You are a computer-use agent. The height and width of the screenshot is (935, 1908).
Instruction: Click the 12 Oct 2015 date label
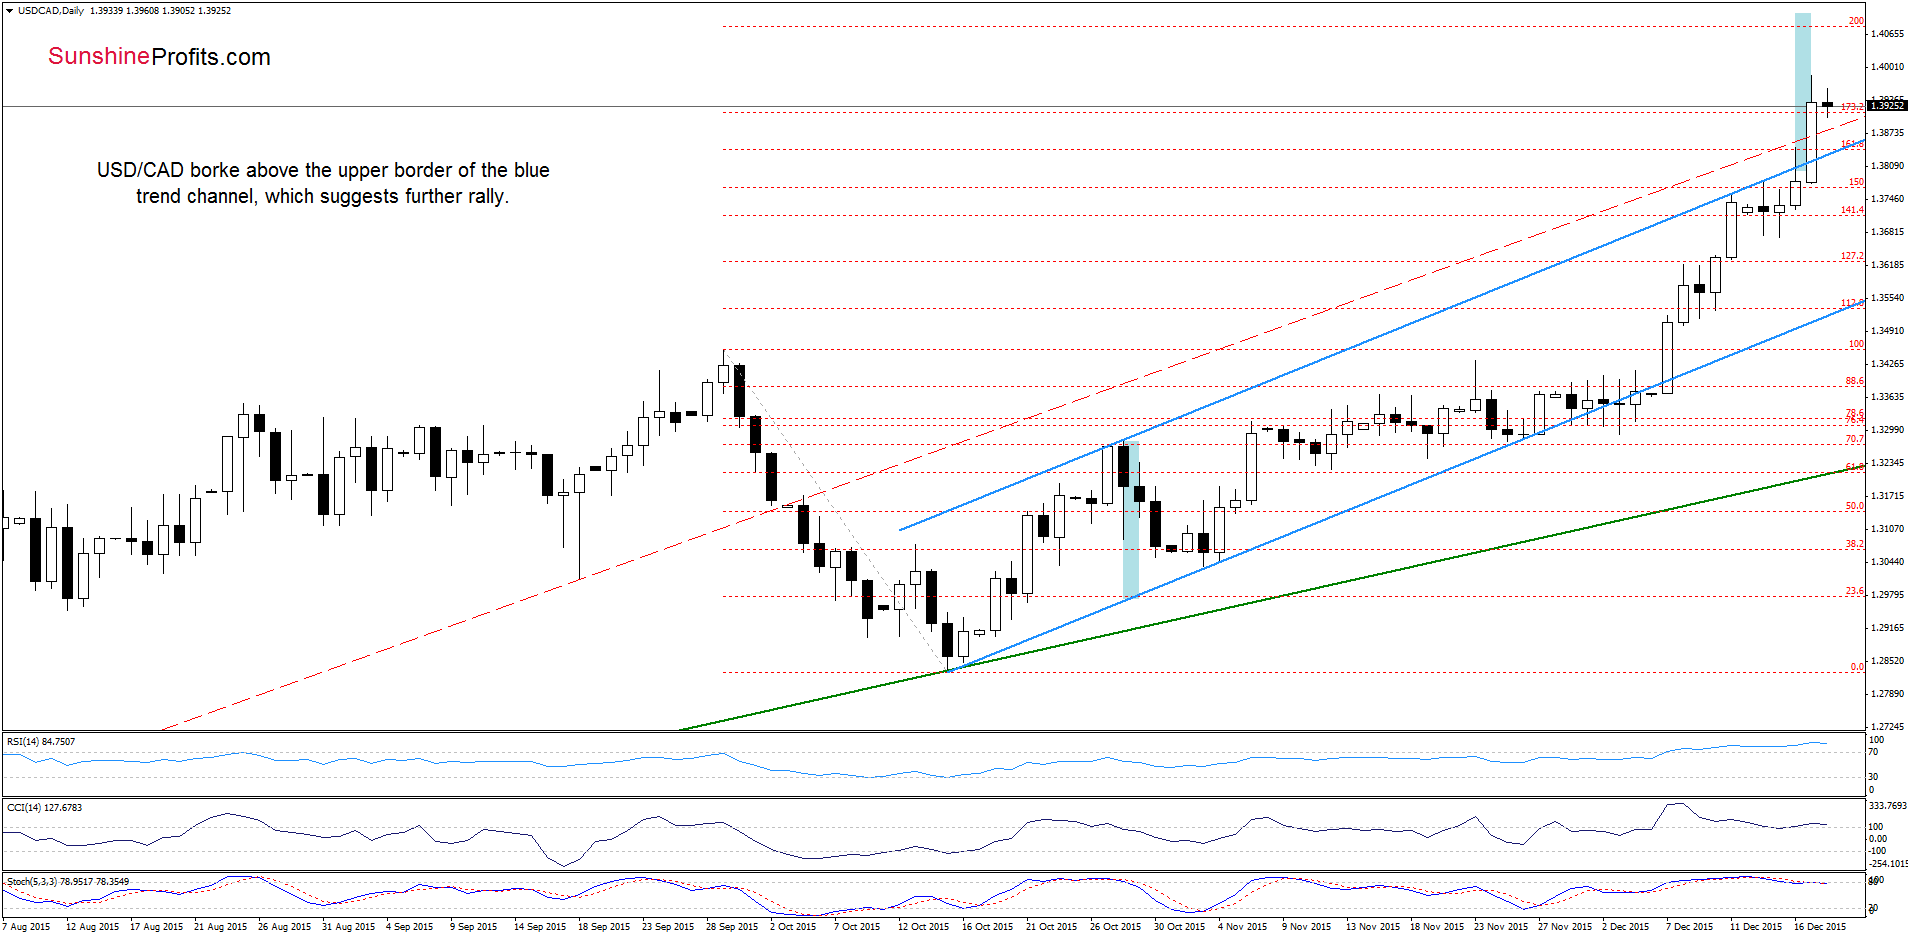coord(924,927)
